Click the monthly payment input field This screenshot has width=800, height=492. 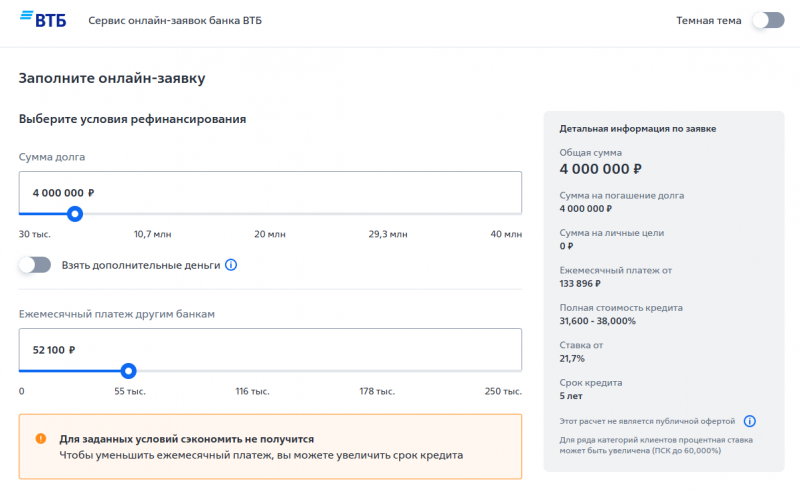[x=270, y=349]
